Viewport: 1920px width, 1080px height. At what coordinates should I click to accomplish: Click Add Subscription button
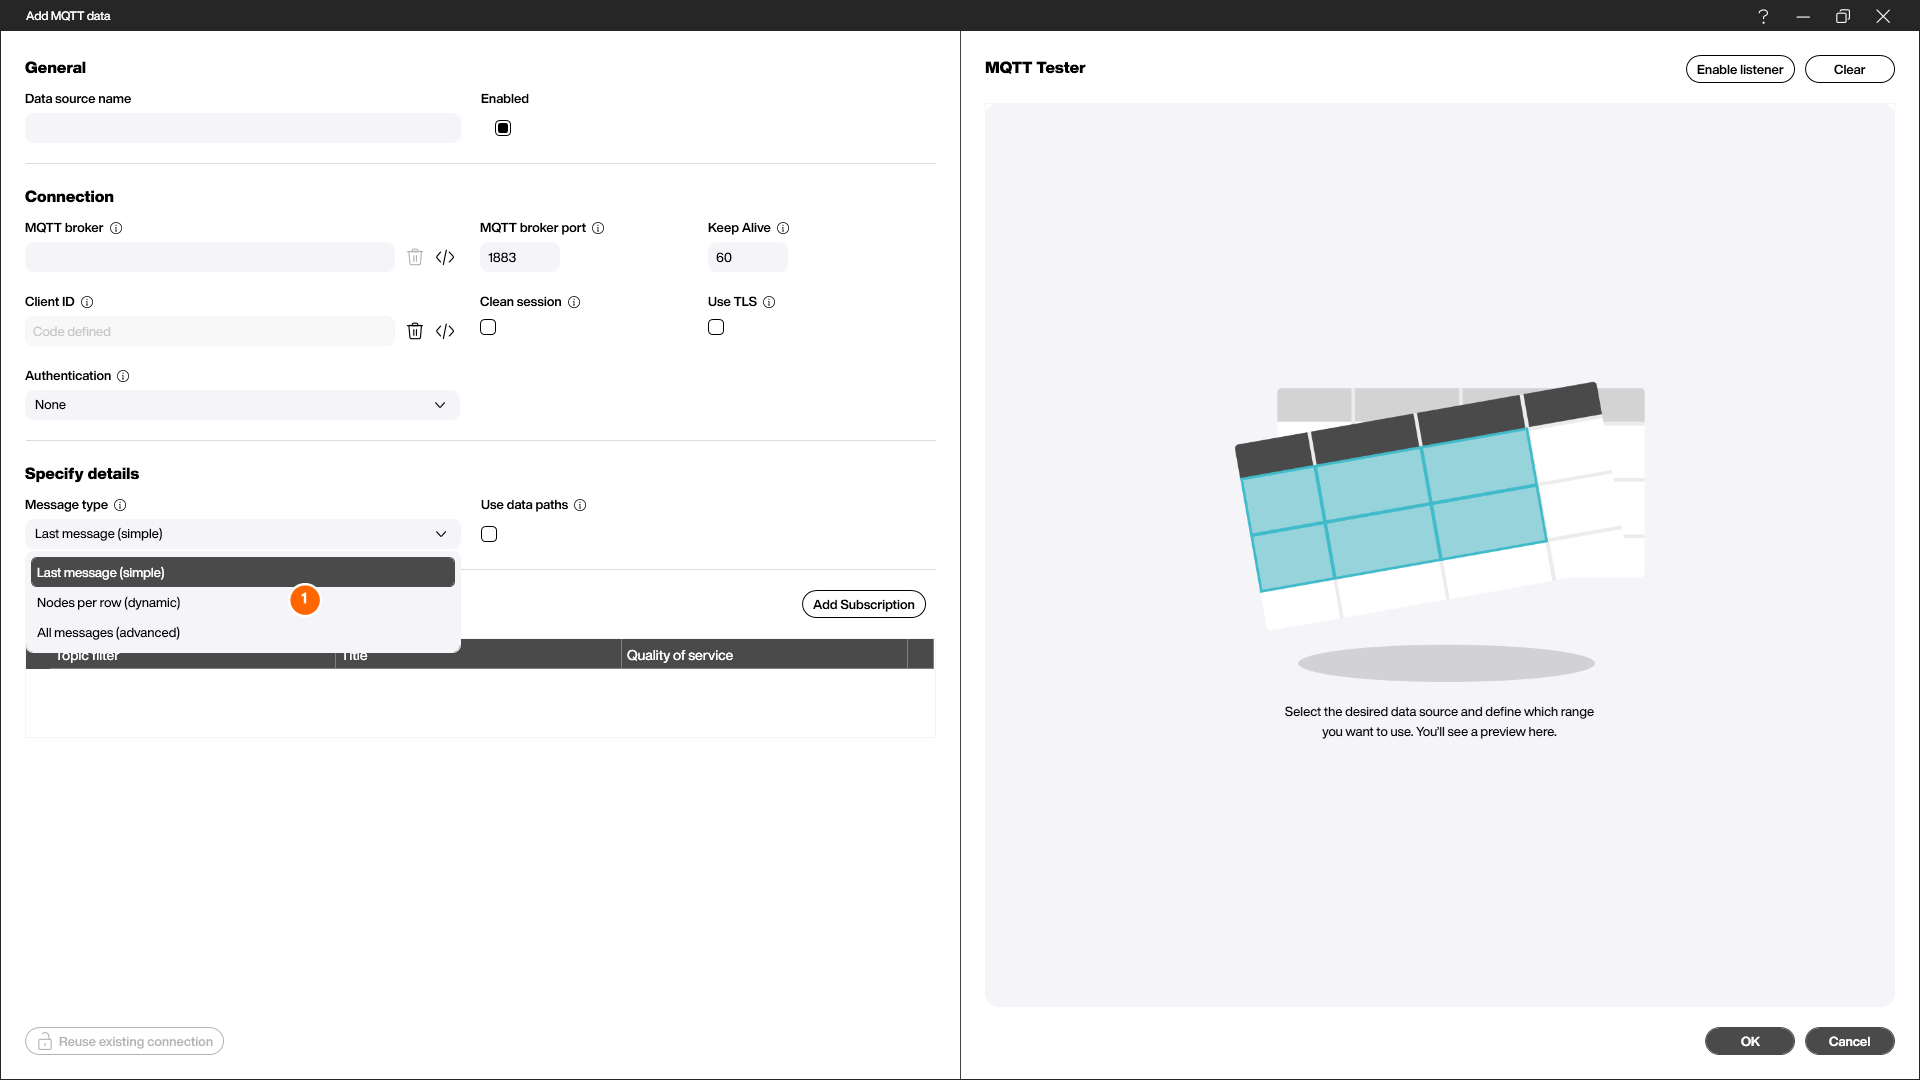point(864,604)
